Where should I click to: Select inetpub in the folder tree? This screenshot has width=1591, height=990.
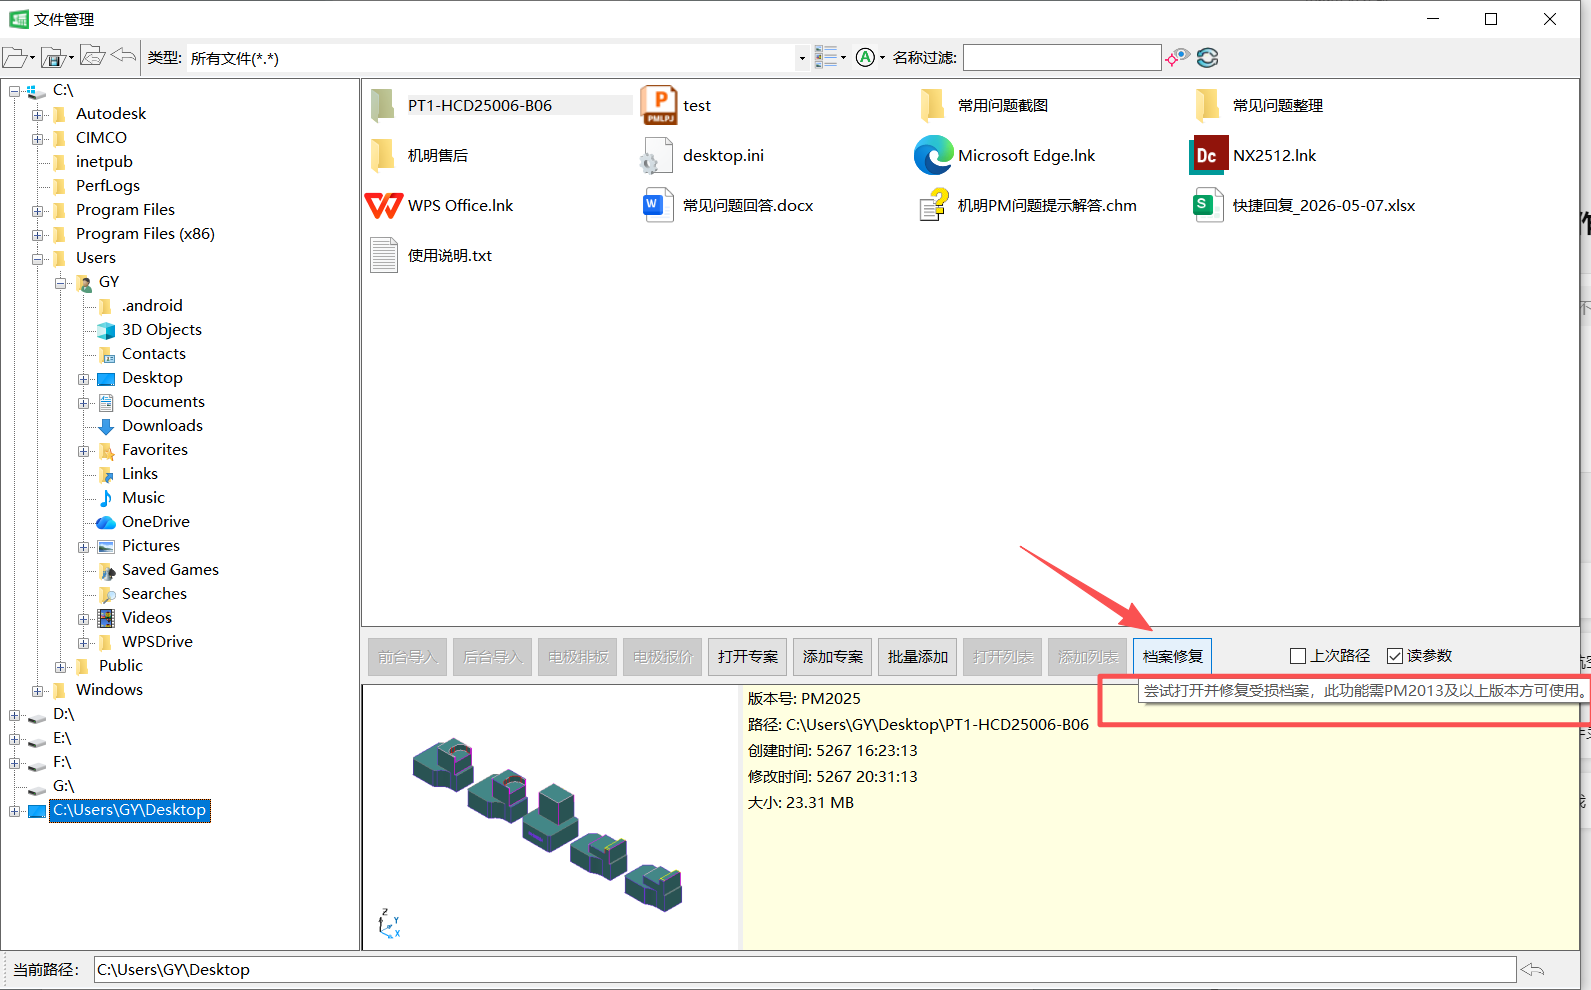coord(104,162)
